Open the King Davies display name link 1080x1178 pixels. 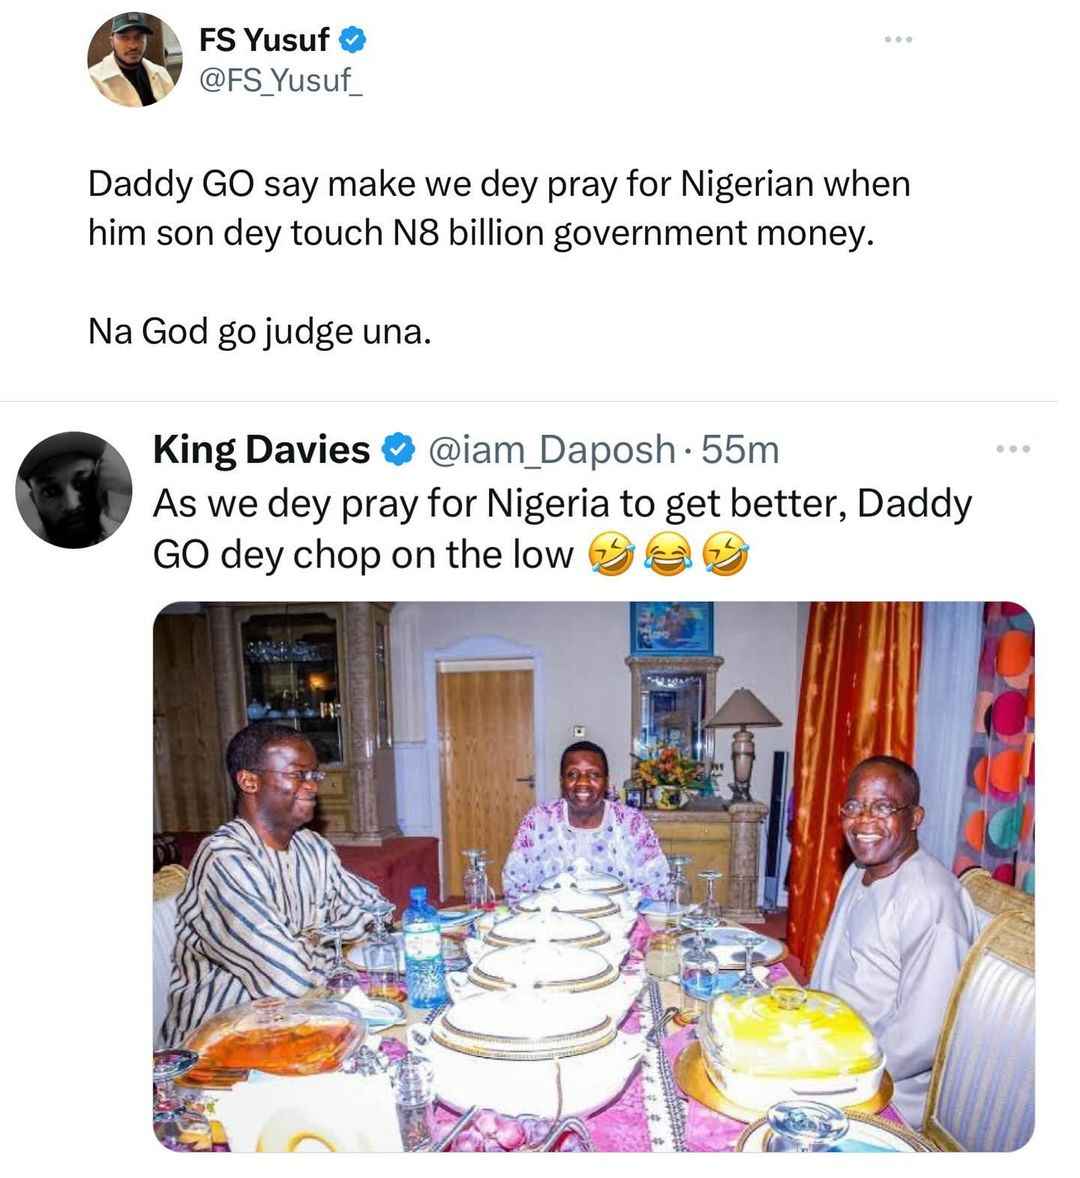(261, 449)
